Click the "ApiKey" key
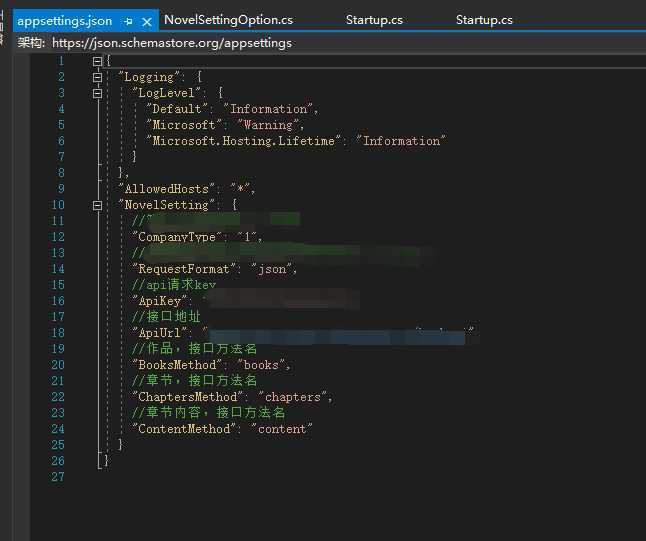This screenshot has height=541, width=646. tap(160, 301)
